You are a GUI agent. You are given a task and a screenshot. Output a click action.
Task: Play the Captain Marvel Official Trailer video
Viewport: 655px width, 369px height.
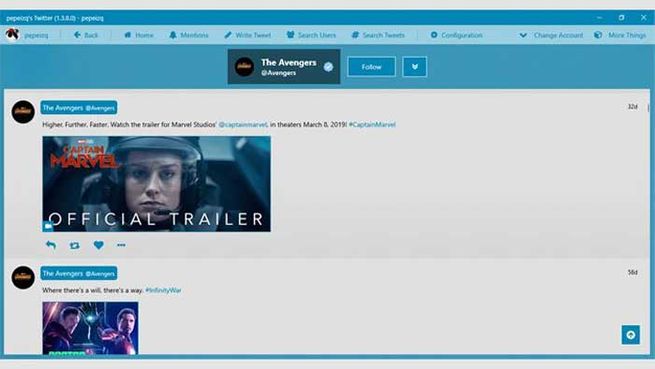click(x=156, y=184)
